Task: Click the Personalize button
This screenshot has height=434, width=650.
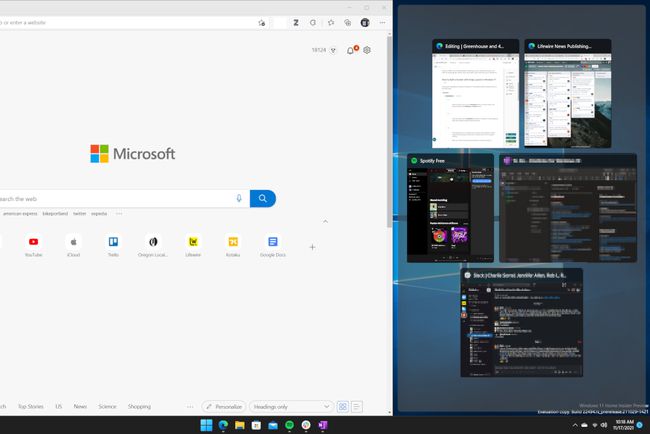Action: (x=224, y=407)
